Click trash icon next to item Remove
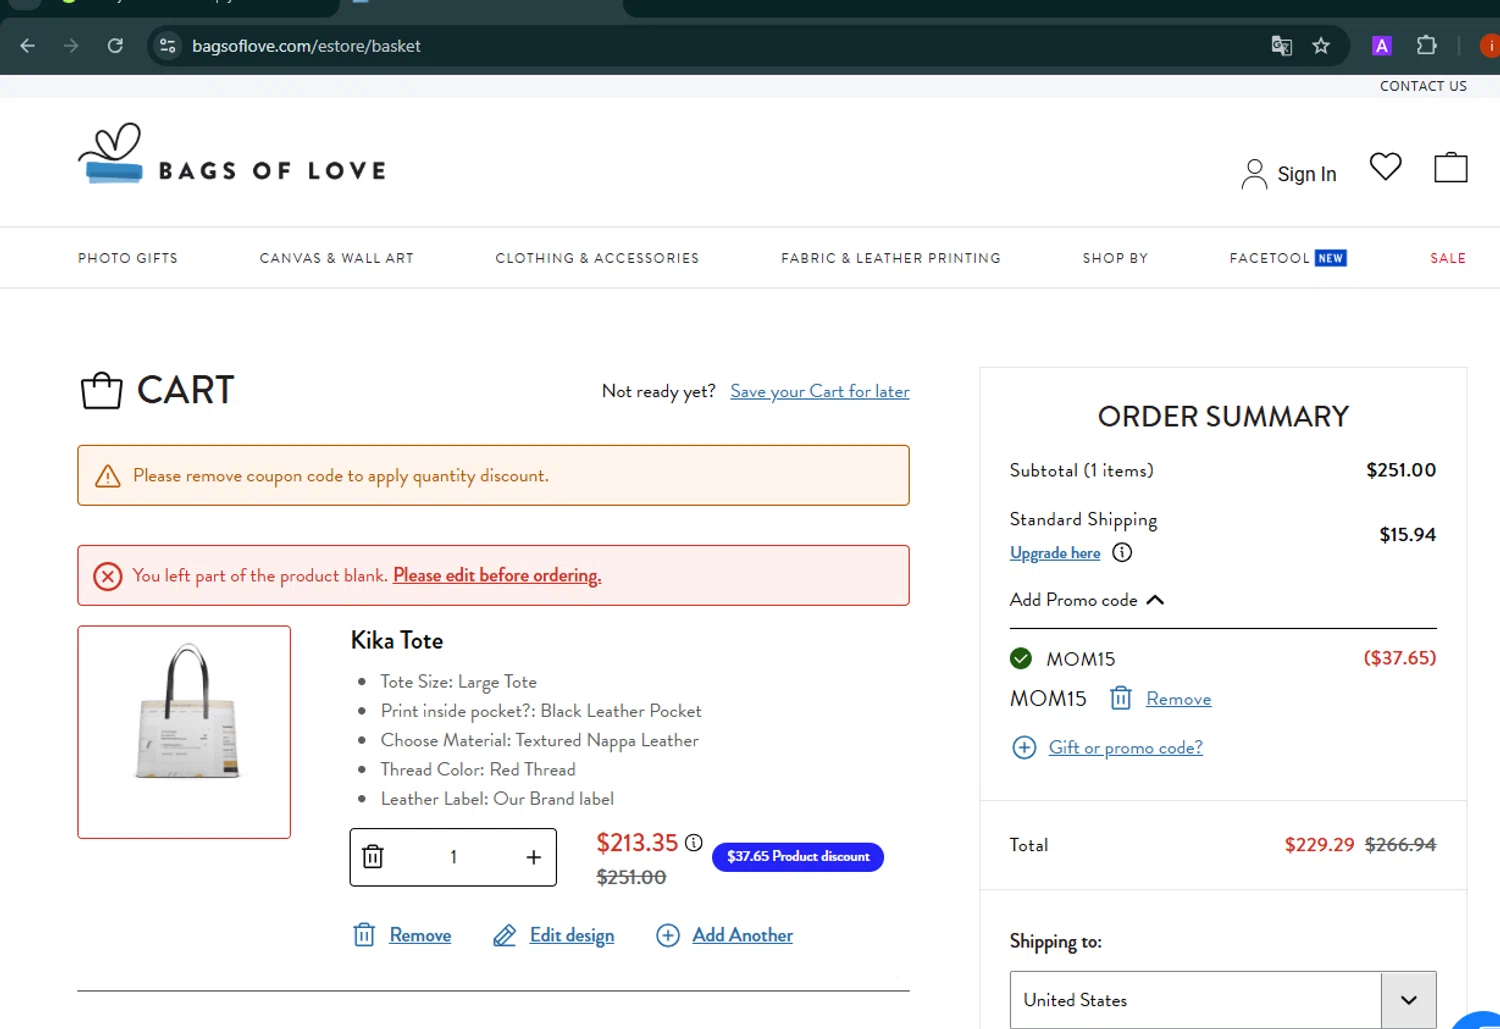Viewport: 1500px width, 1029px height. pyautogui.click(x=364, y=935)
